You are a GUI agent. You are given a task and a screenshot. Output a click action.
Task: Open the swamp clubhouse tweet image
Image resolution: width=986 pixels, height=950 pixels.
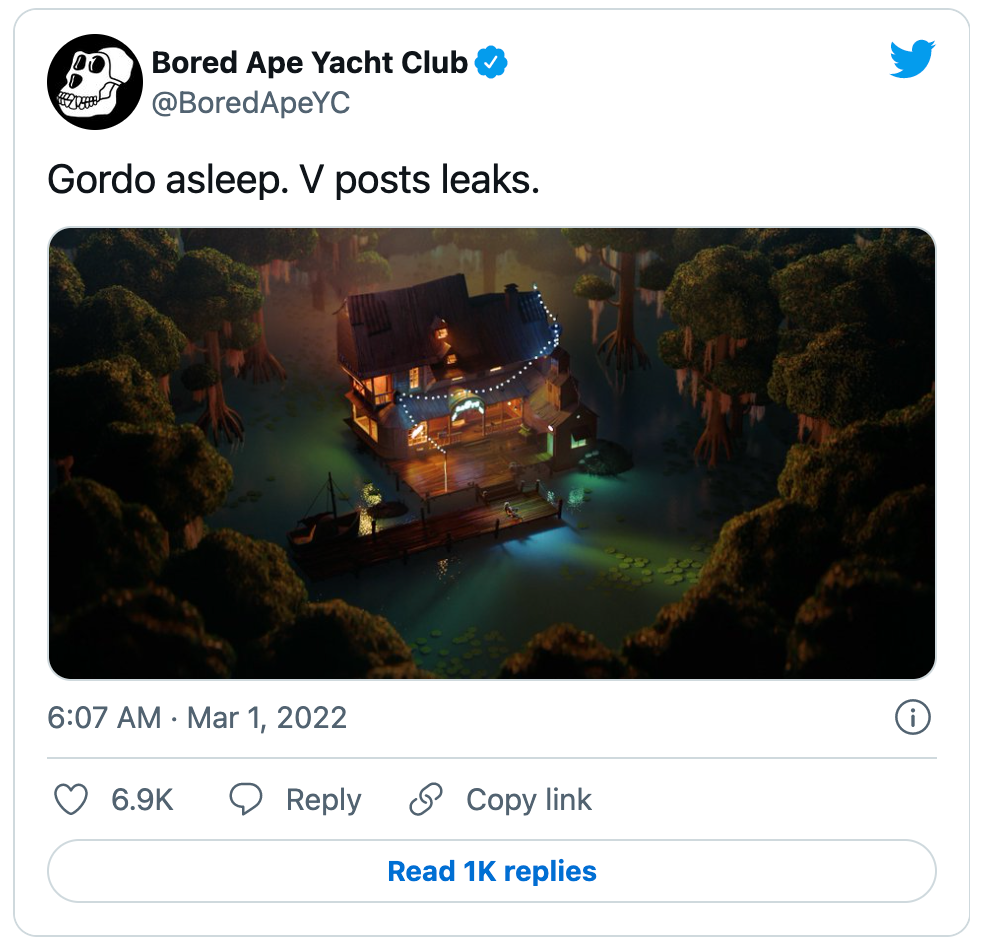coord(492,453)
